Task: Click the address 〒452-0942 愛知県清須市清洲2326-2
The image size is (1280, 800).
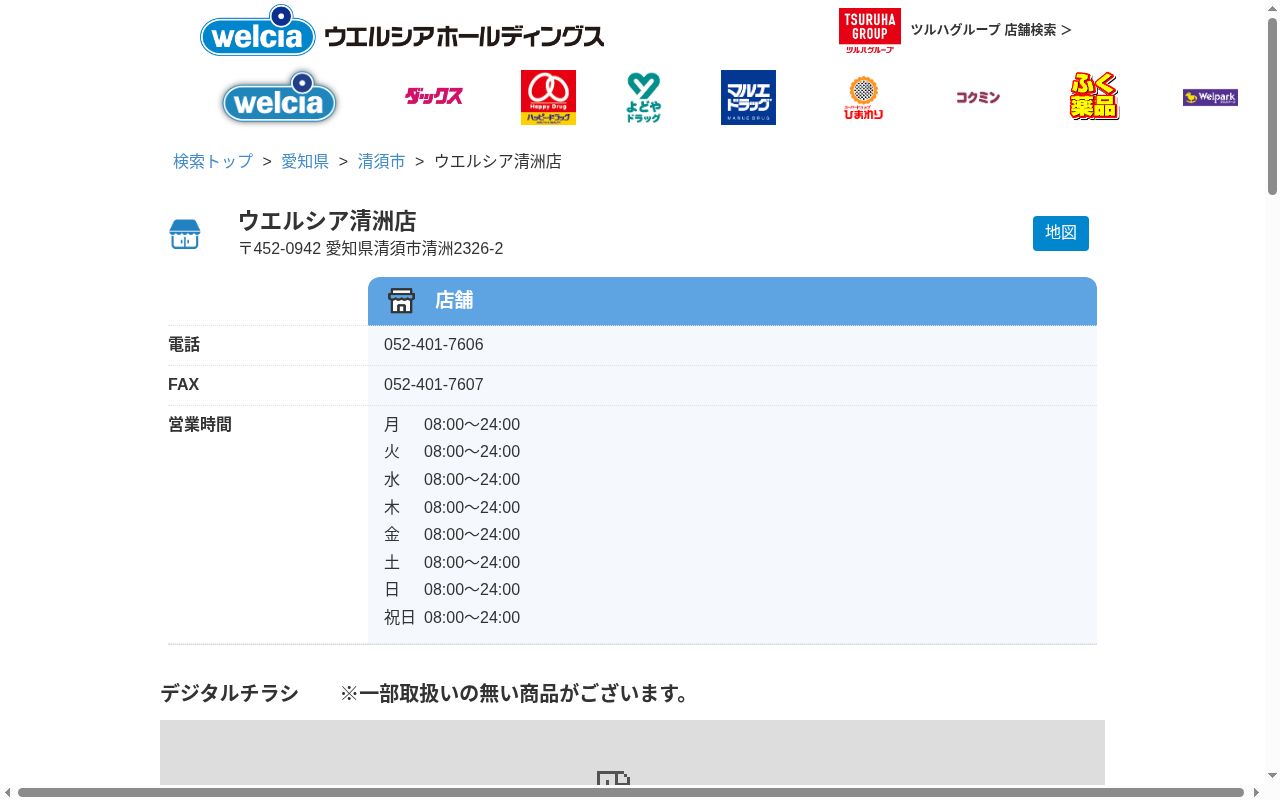Action: click(371, 248)
